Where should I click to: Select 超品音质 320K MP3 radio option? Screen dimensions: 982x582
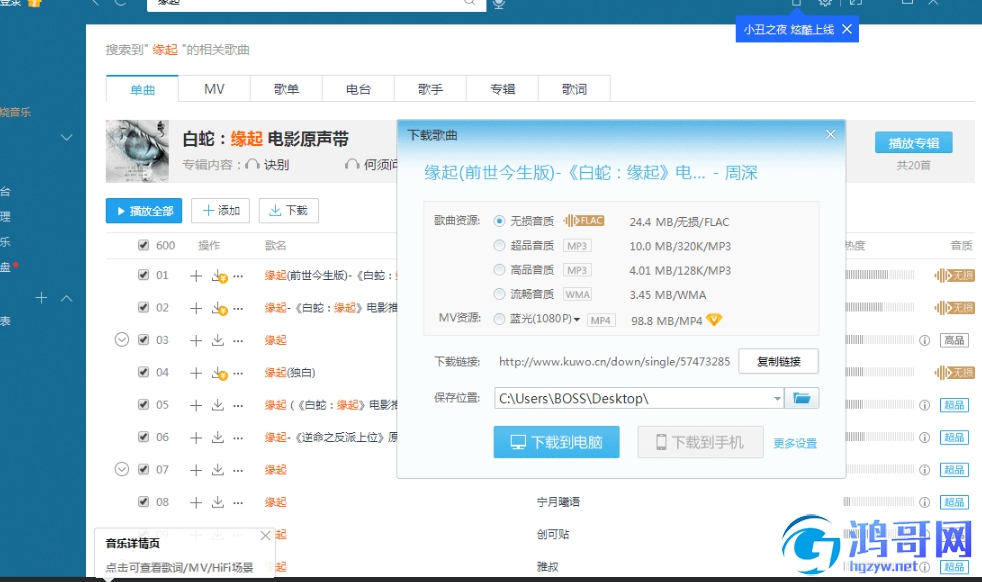pos(499,245)
